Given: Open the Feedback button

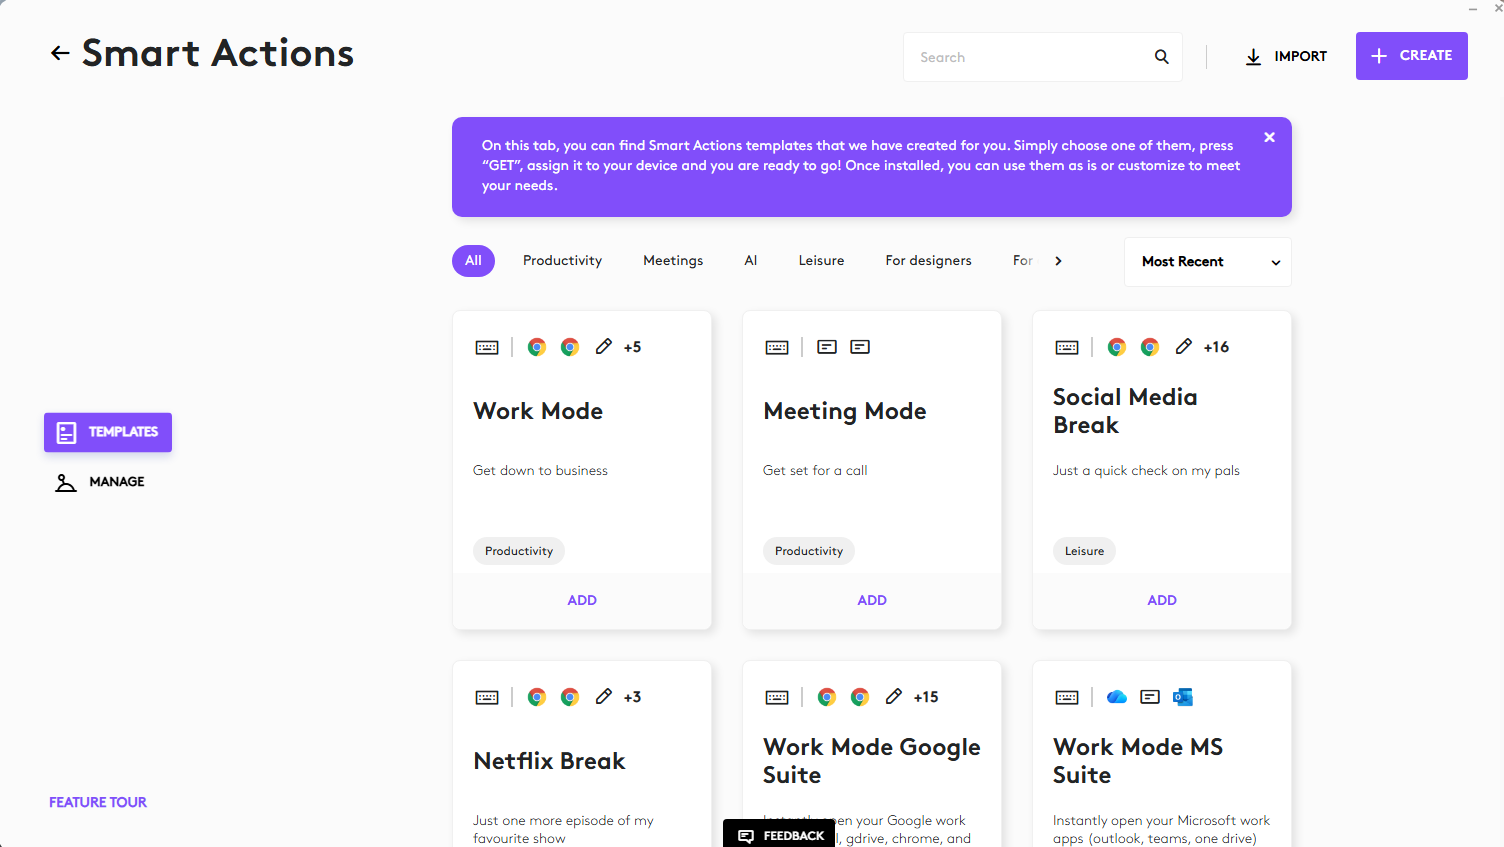Looking at the screenshot, I should click(x=780, y=834).
